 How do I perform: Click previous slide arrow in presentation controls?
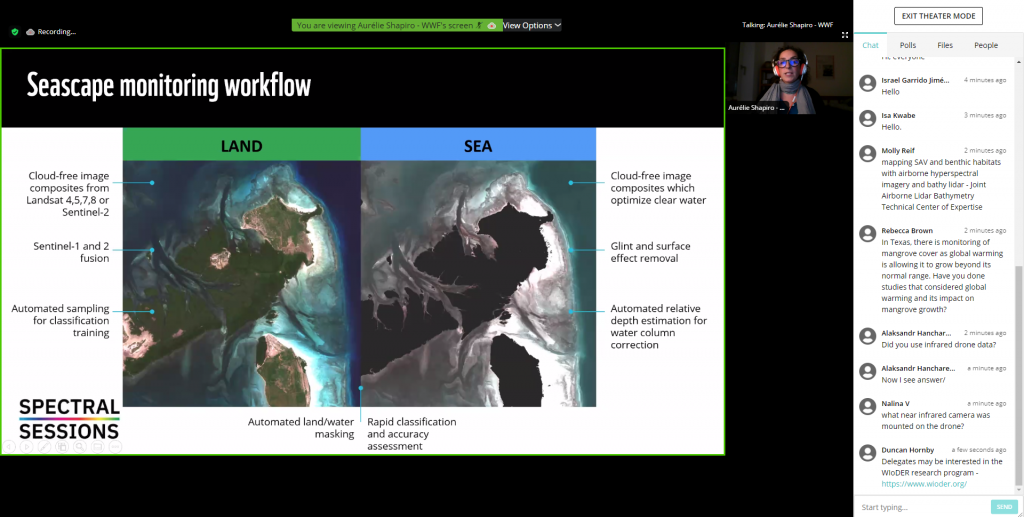pyautogui.click(x=10, y=447)
